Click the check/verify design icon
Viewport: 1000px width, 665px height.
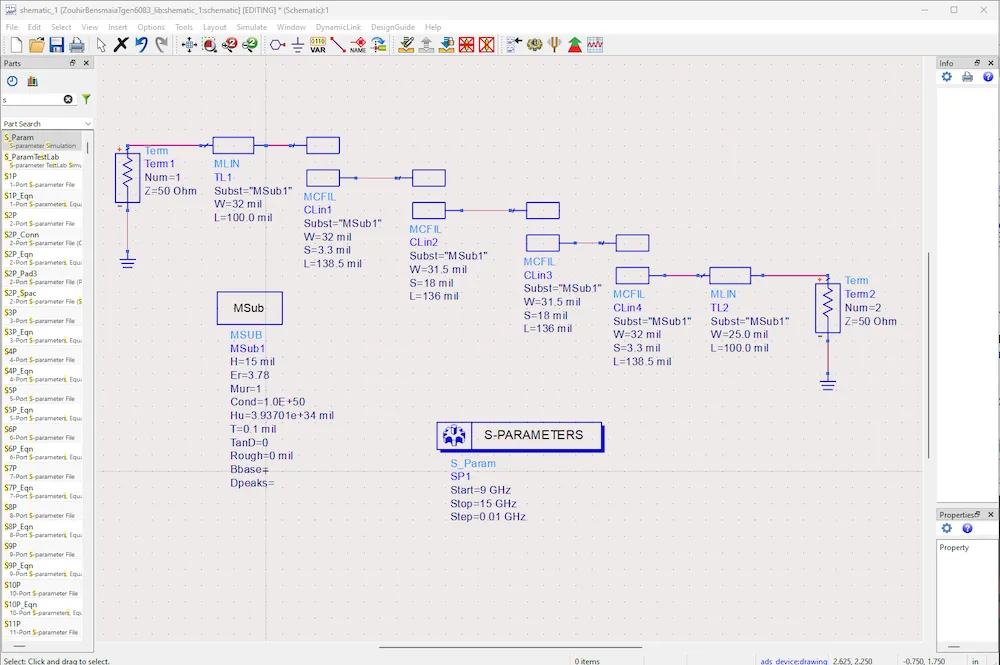pos(406,45)
